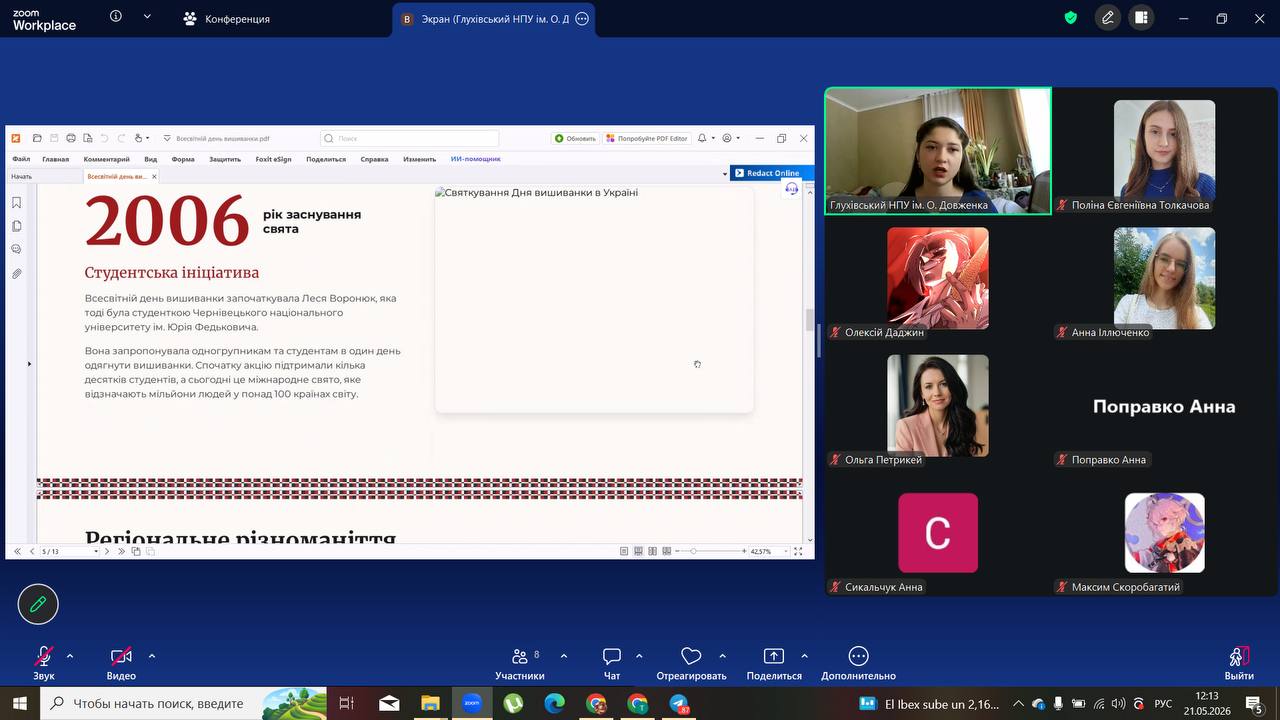The image size is (1280, 720).
Task: Click the green pencil annotation button
Action: pyautogui.click(x=38, y=604)
